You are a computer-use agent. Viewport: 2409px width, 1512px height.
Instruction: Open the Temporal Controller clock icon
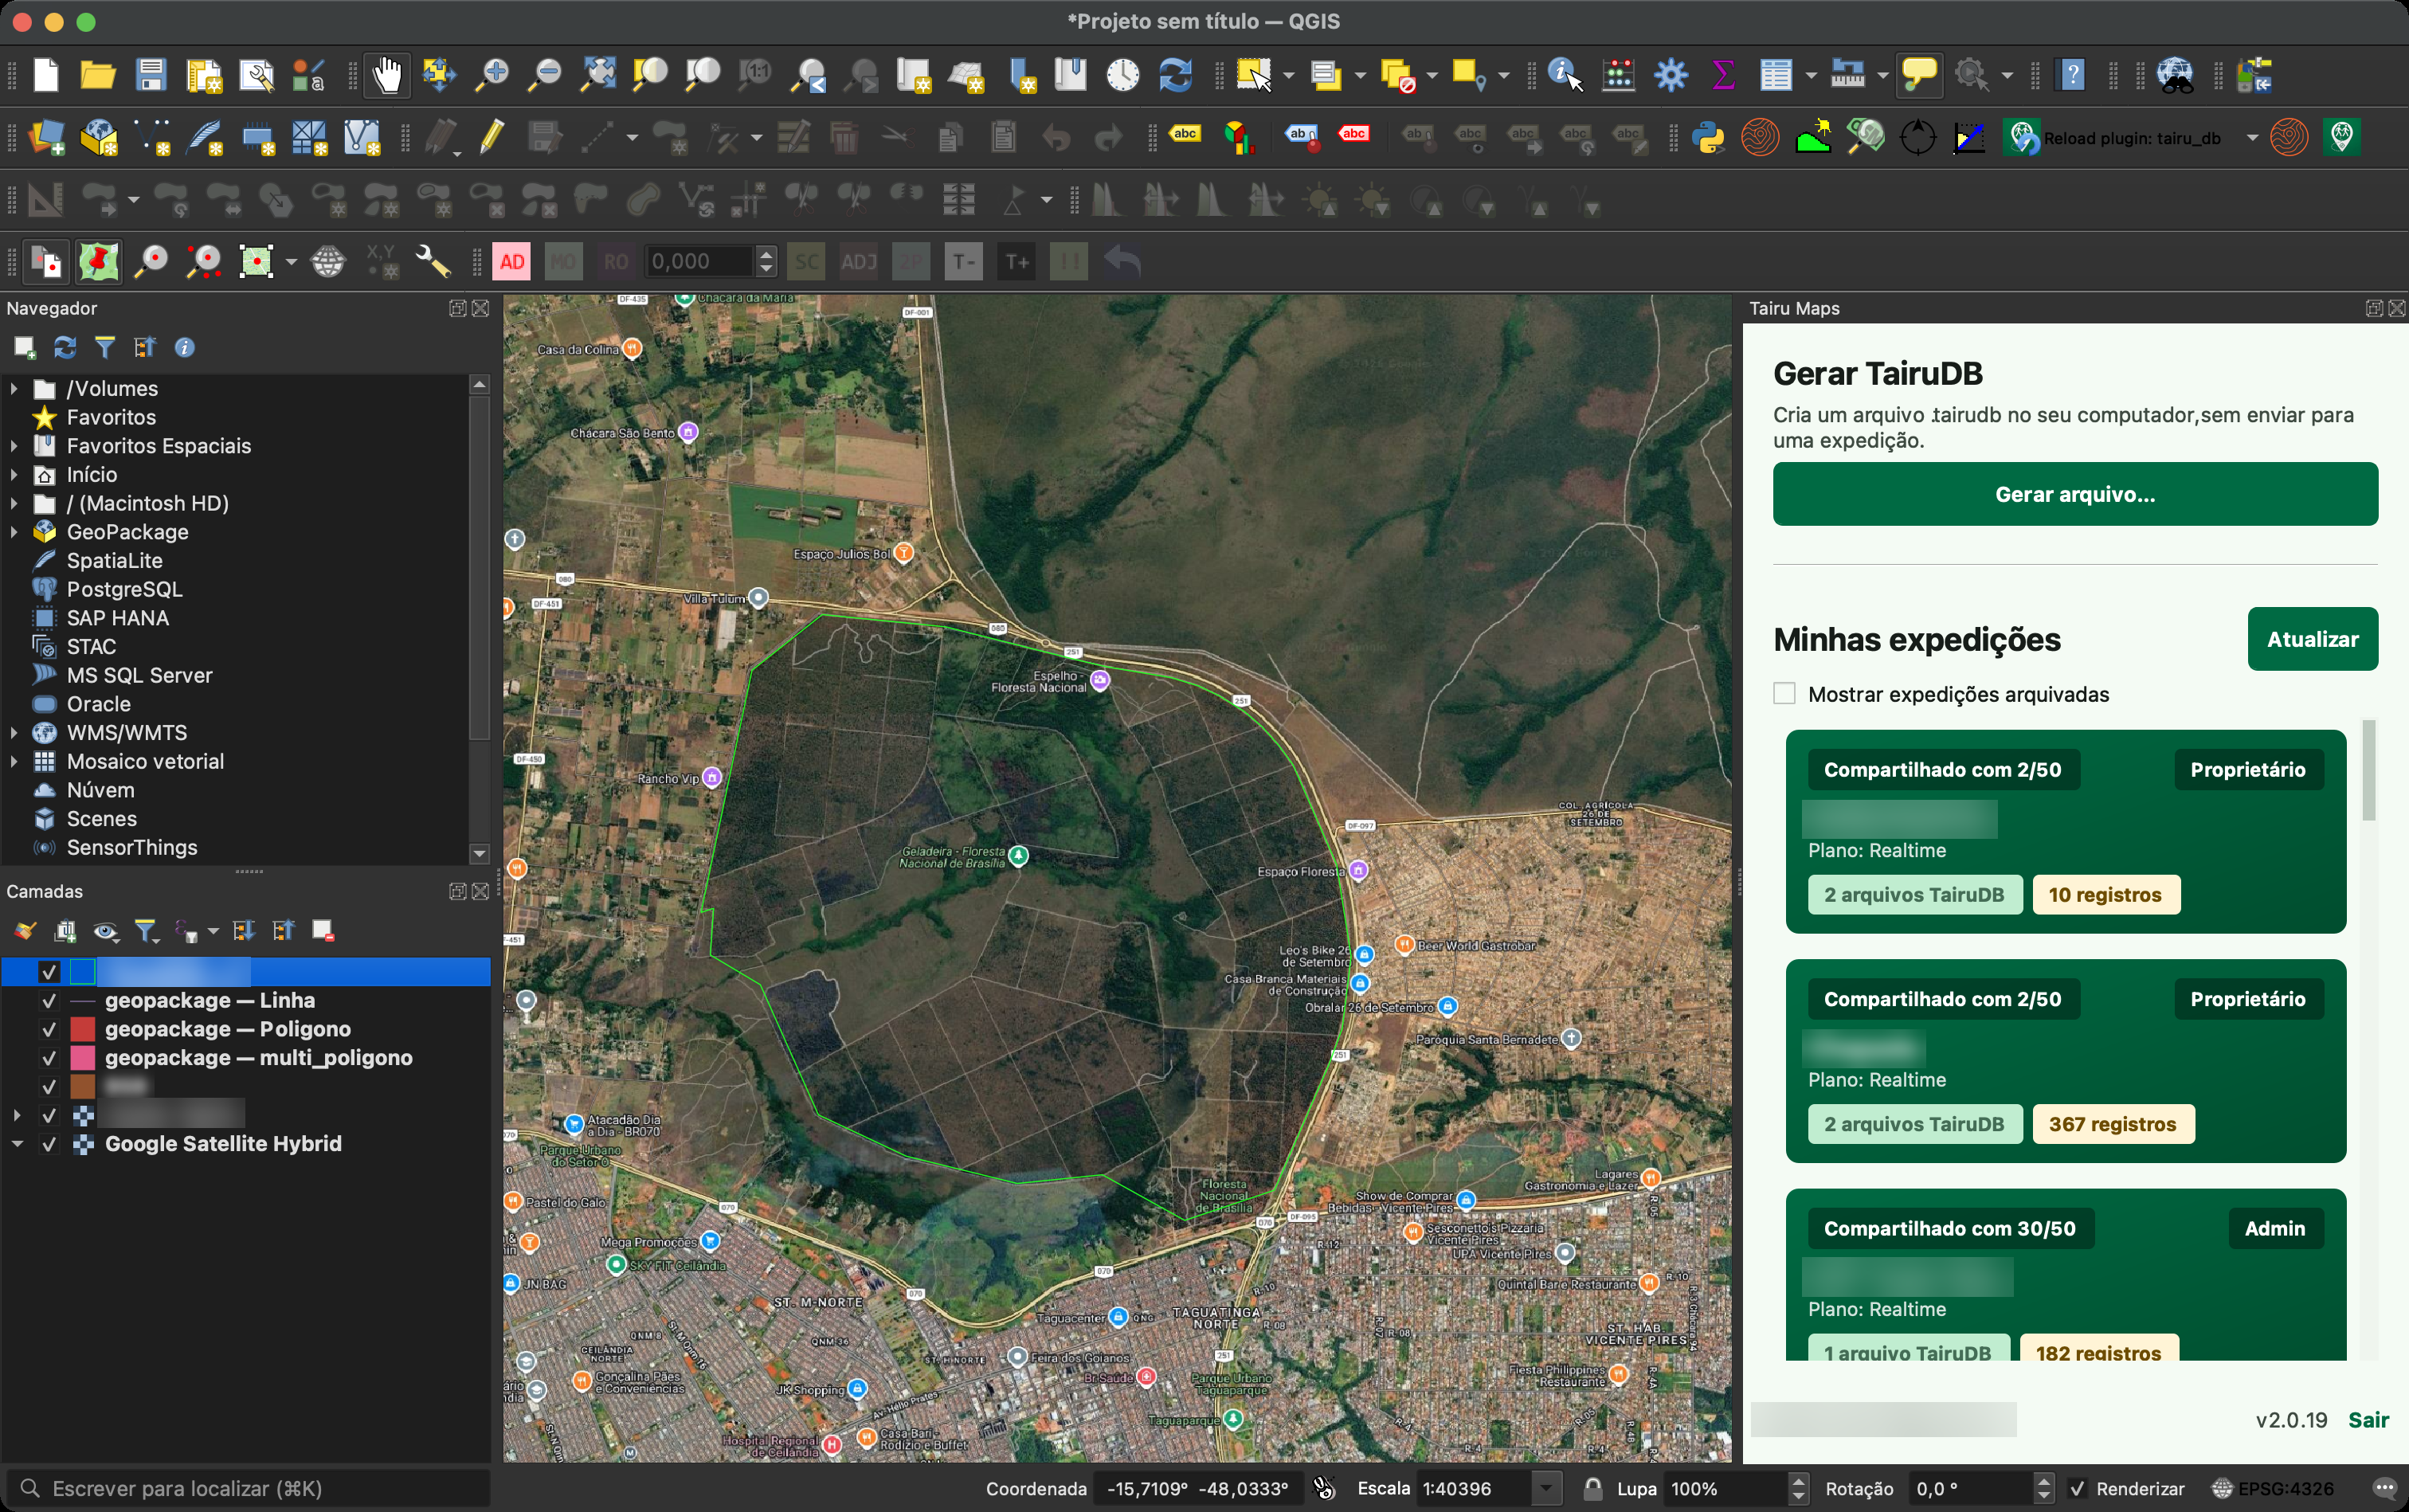pos(1122,75)
